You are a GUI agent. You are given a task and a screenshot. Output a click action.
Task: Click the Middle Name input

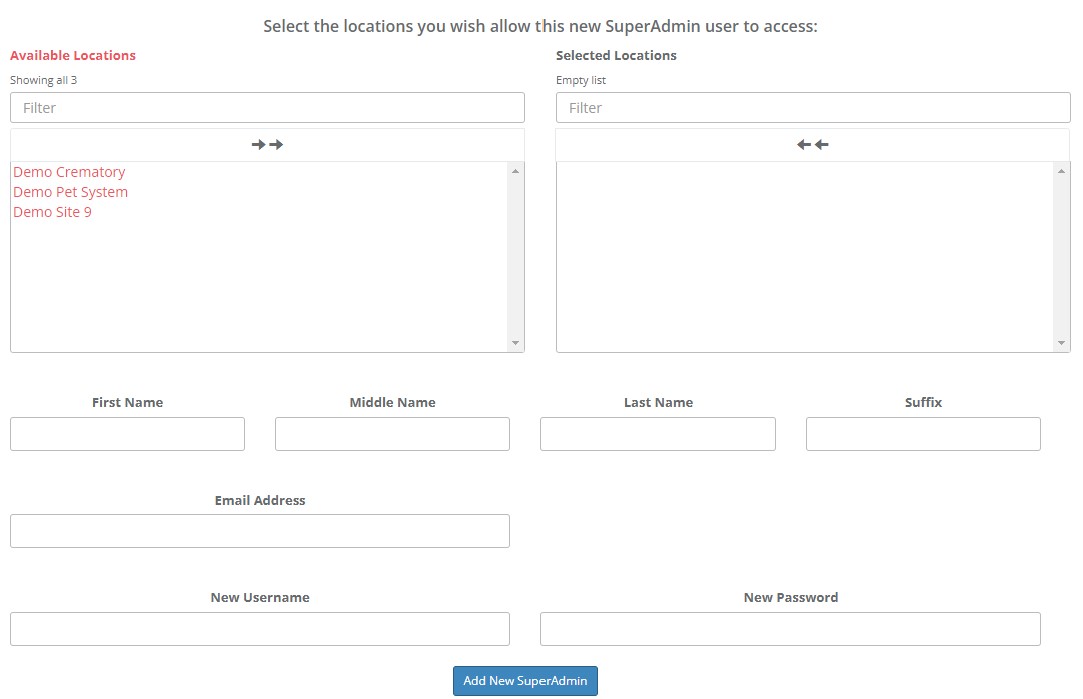[392, 434]
